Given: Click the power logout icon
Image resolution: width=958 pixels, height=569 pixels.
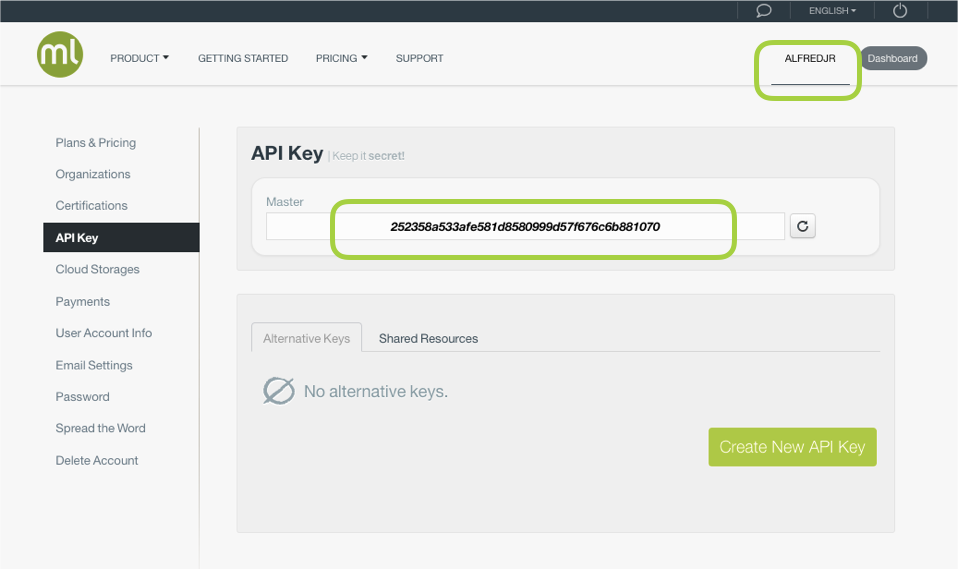Looking at the screenshot, I should click(900, 10).
